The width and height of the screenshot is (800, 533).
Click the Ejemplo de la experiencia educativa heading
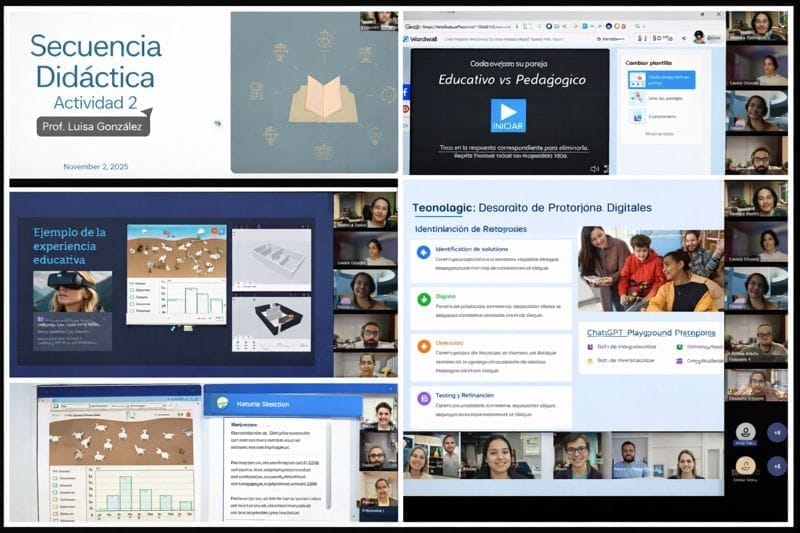point(69,246)
